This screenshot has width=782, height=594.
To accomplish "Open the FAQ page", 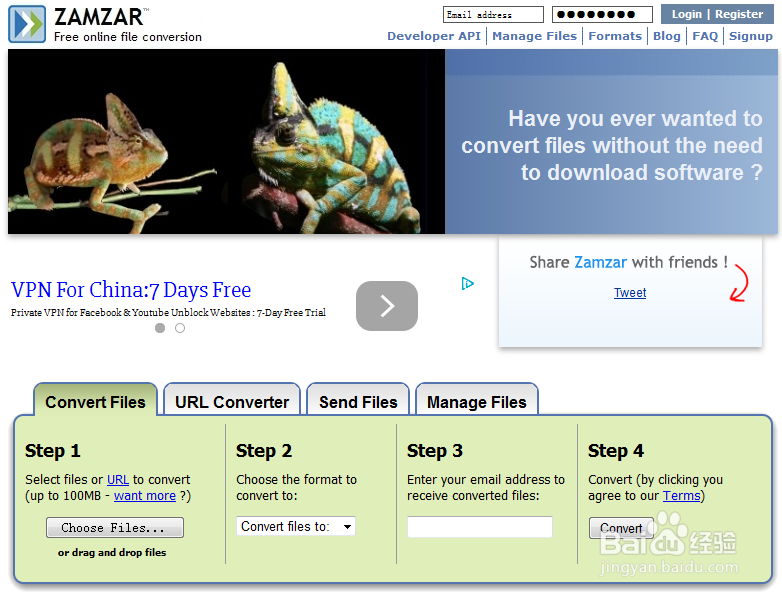I will tap(705, 36).
